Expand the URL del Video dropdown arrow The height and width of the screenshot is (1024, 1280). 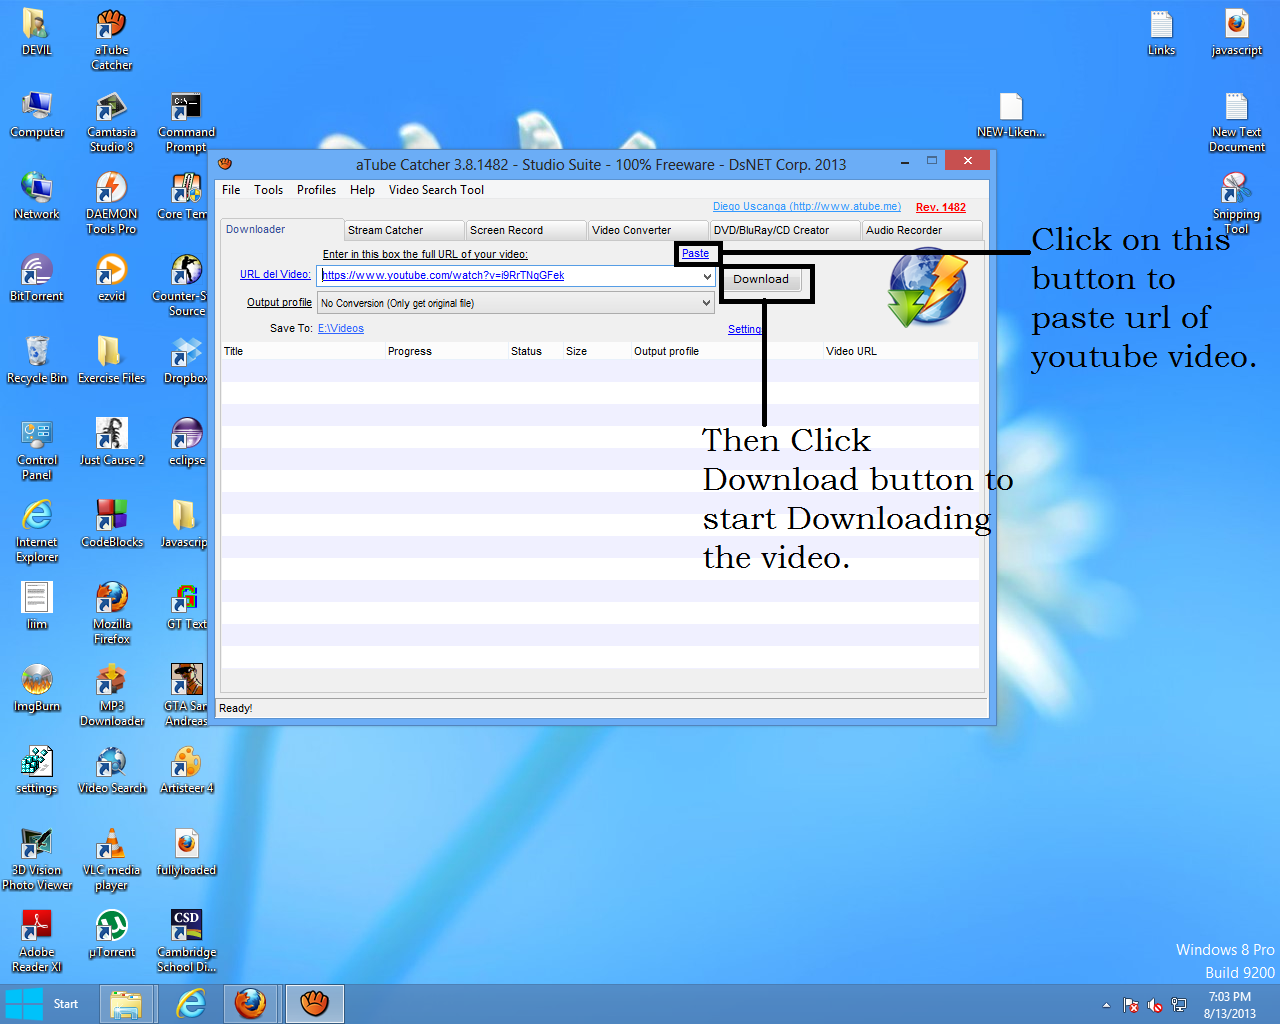[706, 276]
